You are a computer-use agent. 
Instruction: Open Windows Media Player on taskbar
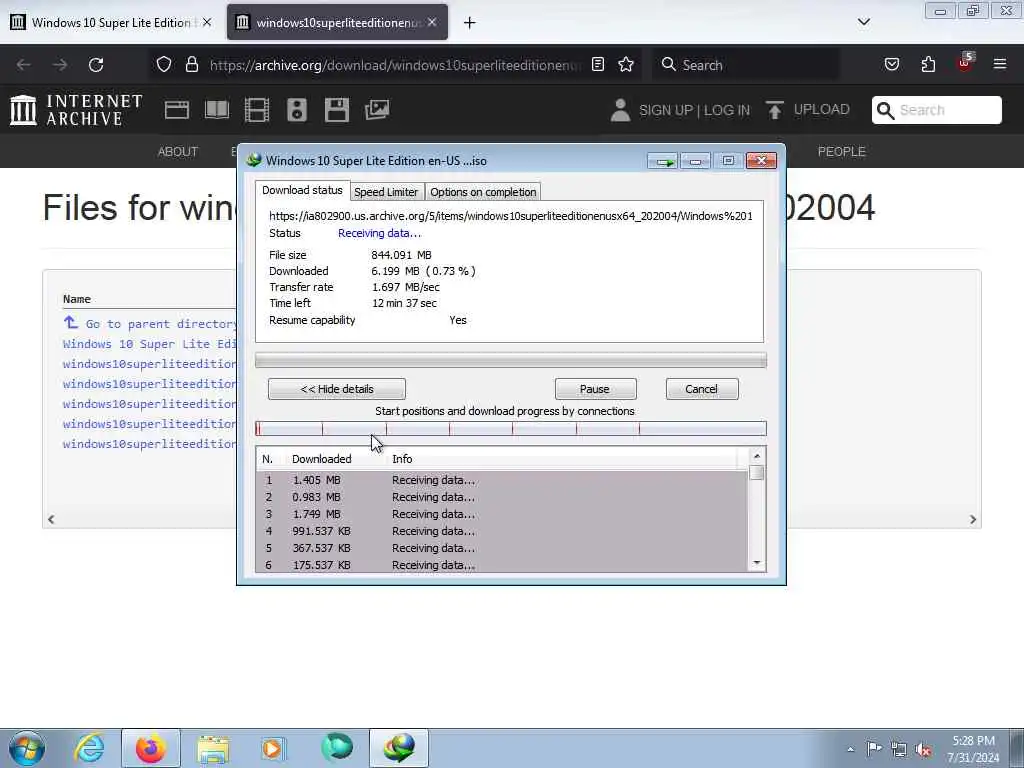(x=274, y=748)
